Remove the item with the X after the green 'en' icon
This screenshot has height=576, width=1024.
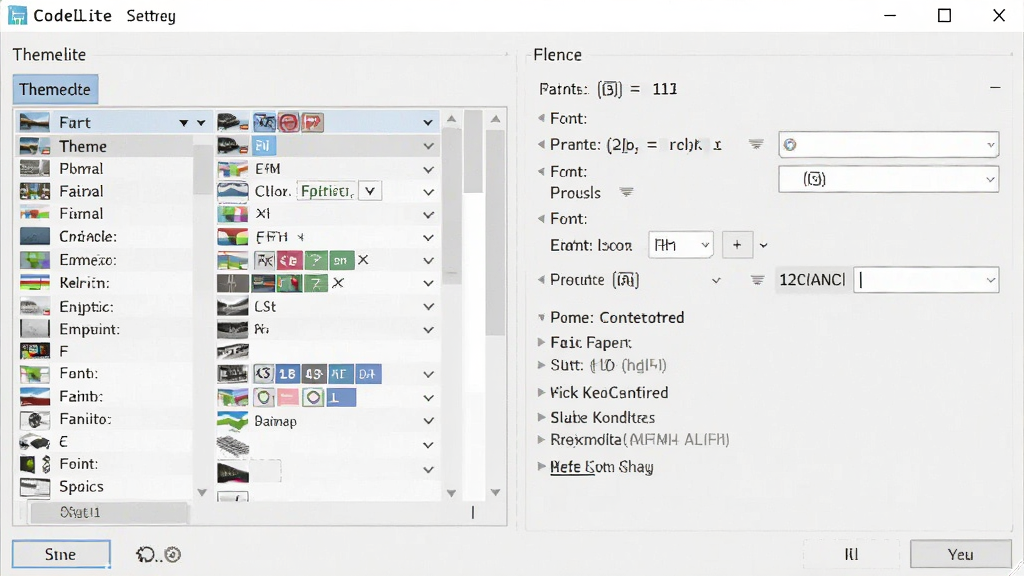(x=364, y=260)
